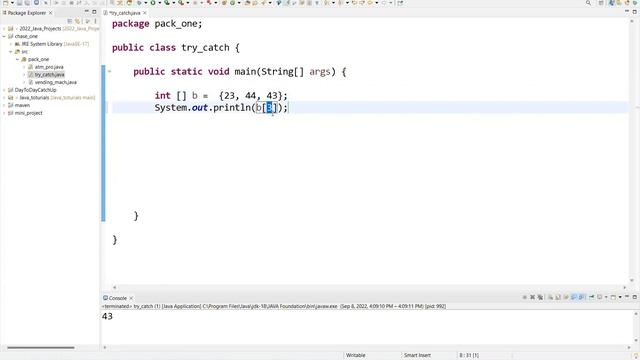Open atm_pro.java in Package Explorer

[49, 67]
